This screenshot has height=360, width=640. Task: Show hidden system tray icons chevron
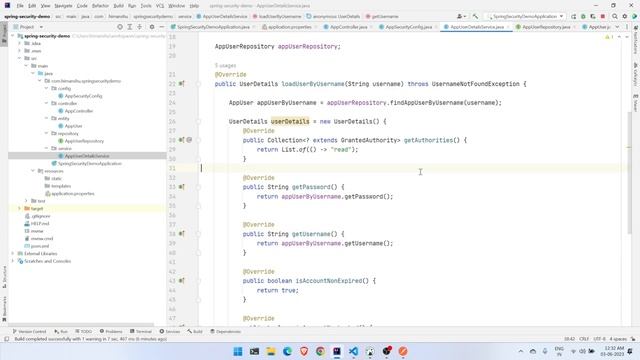tap(520, 351)
